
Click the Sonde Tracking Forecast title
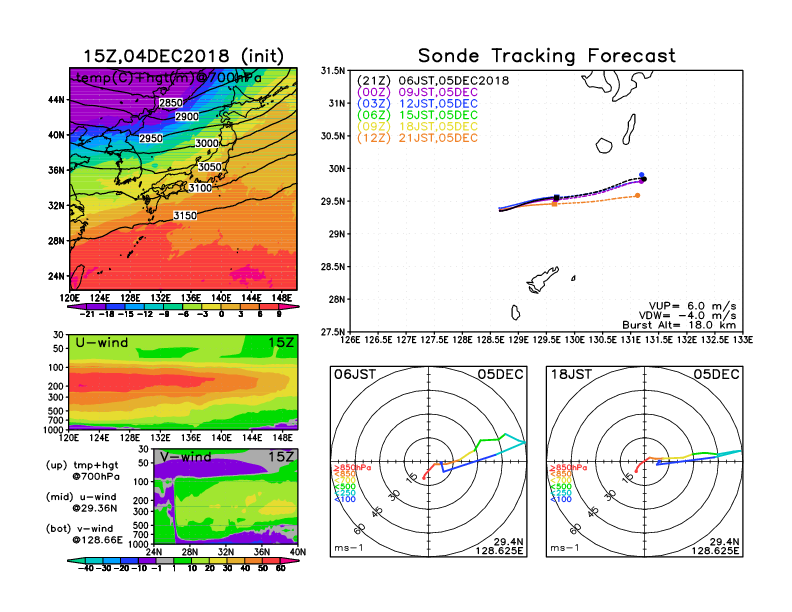[x=546, y=56]
